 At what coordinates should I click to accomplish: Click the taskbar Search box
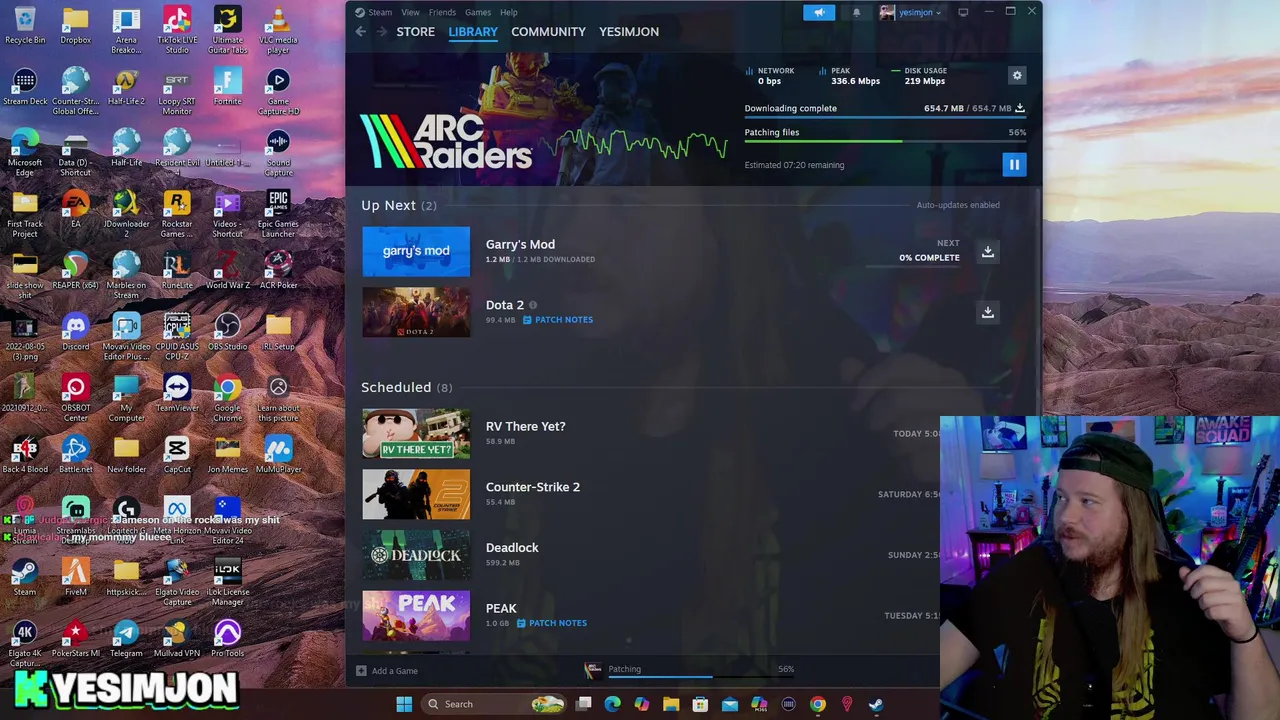point(492,704)
